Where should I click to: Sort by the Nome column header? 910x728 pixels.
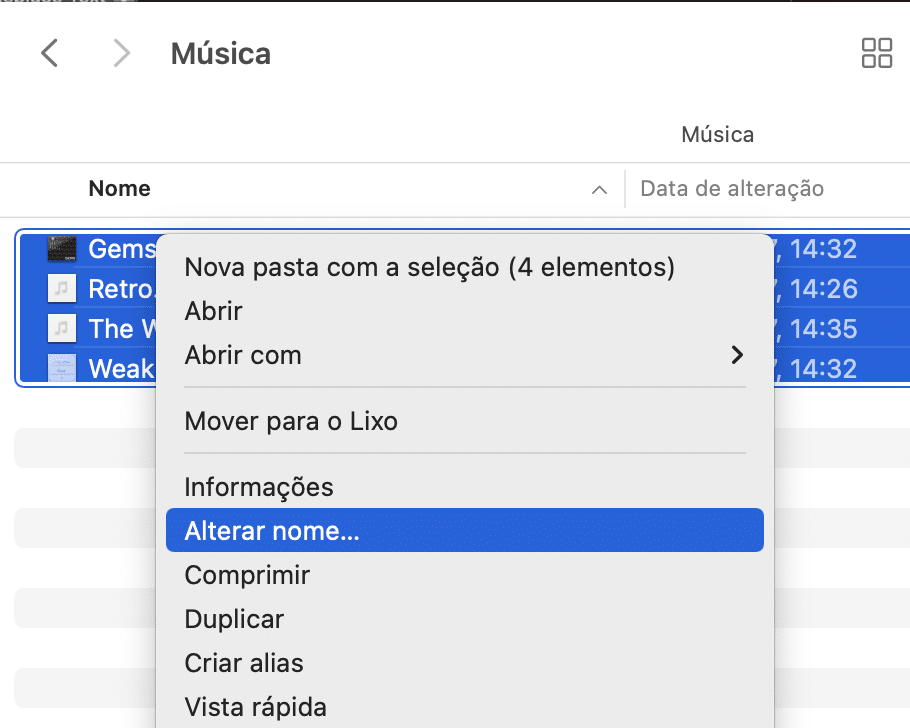(120, 189)
